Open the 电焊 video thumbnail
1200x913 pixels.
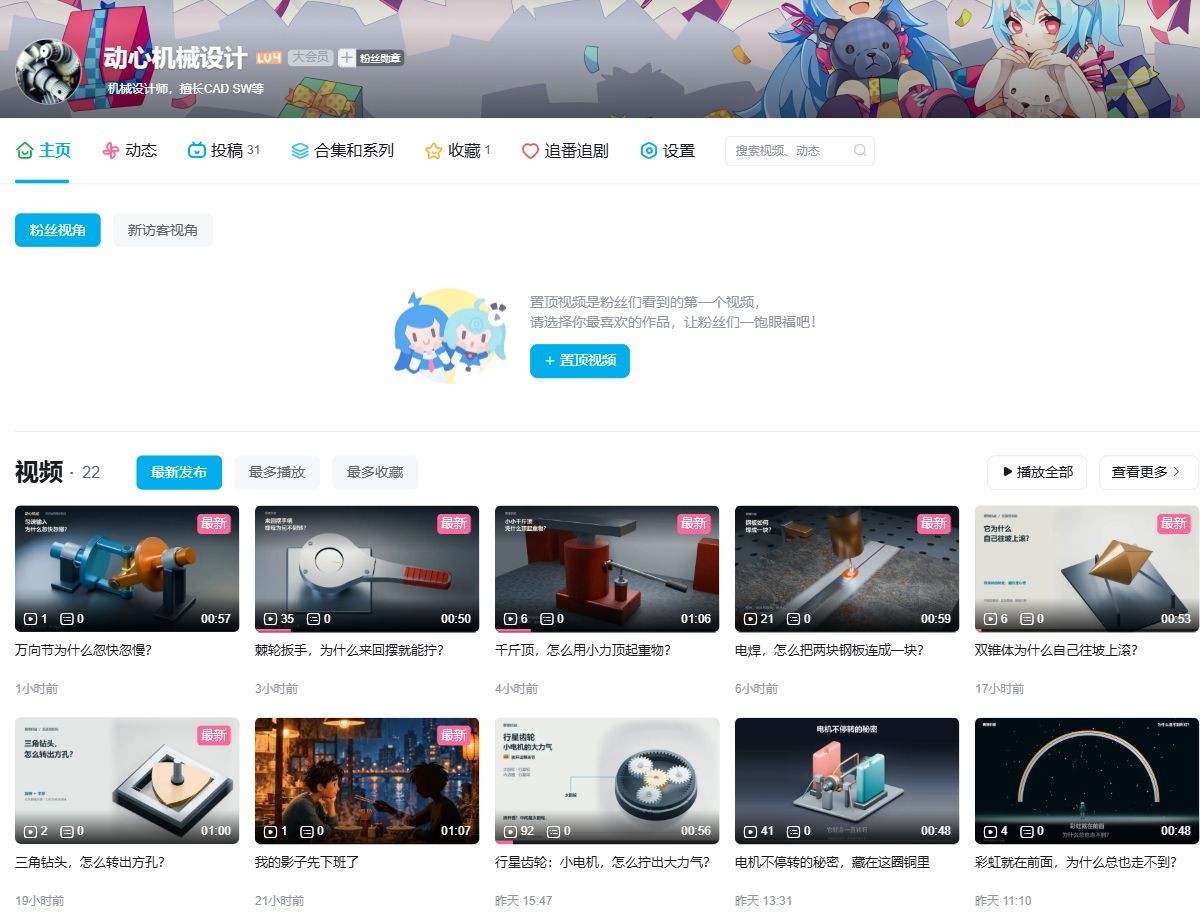pyautogui.click(x=847, y=569)
